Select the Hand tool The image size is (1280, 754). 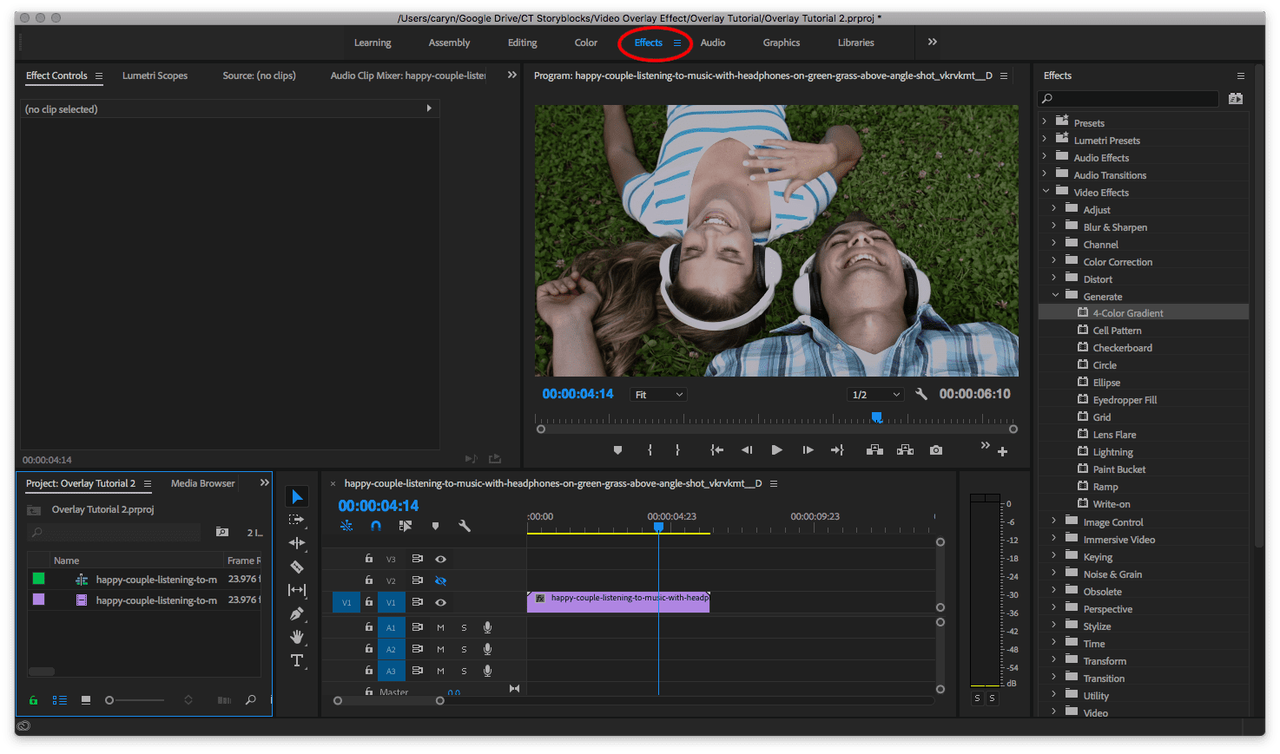point(296,637)
